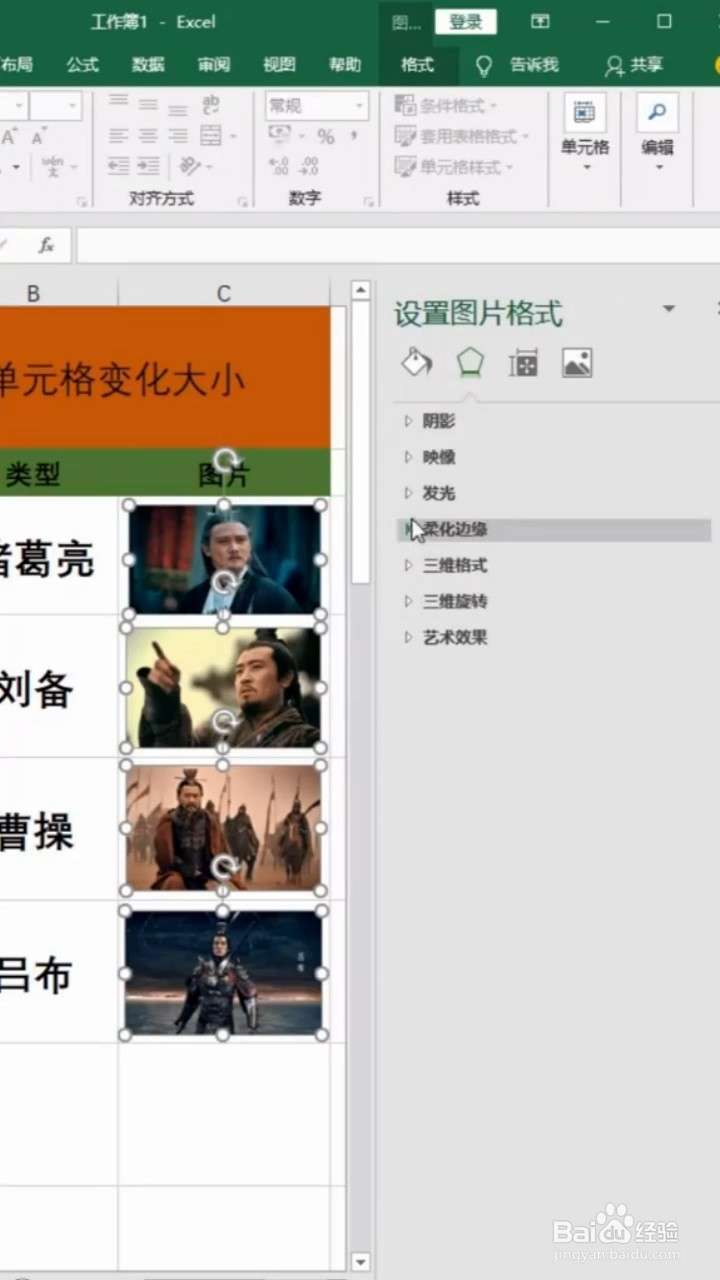Open the 单元格样式 dropdown
Image resolution: width=720 pixels, height=1280 pixels.
click(453, 167)
